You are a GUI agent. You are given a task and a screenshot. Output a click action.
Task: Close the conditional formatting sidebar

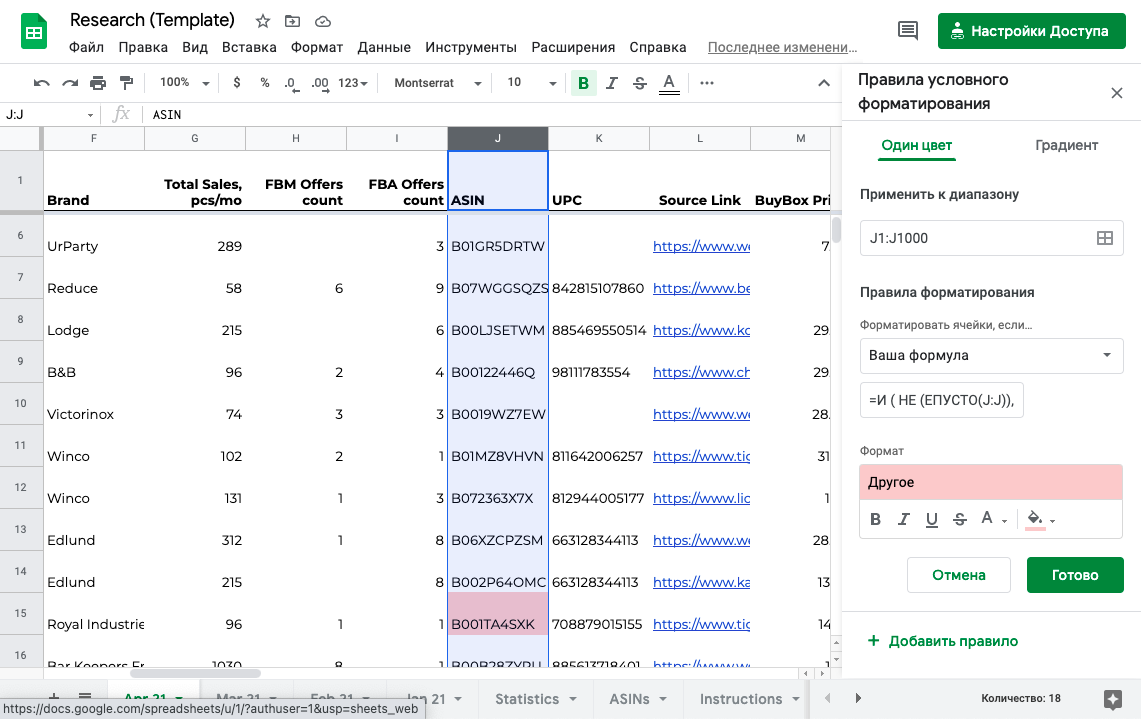(x=1117, y=93)
